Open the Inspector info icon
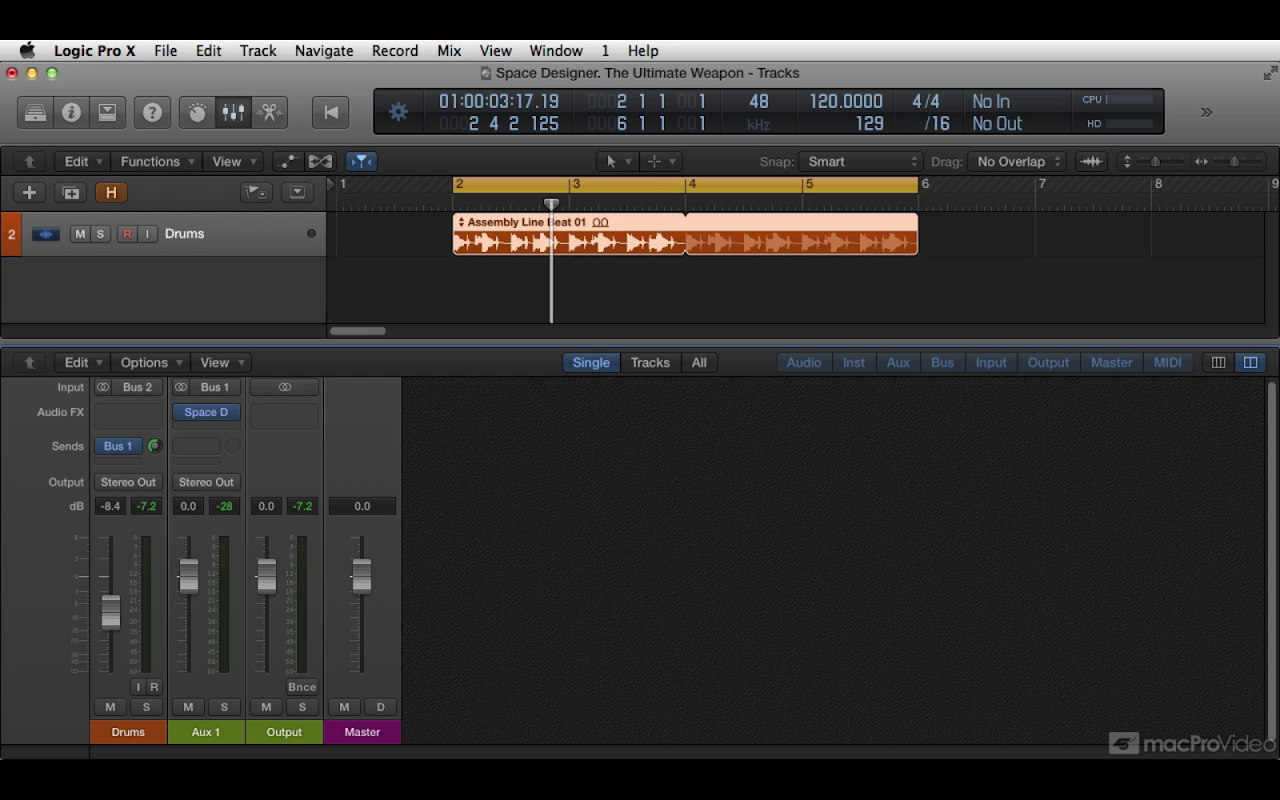Viewport: 1280px width, 800px height. [x=71, y=112]
